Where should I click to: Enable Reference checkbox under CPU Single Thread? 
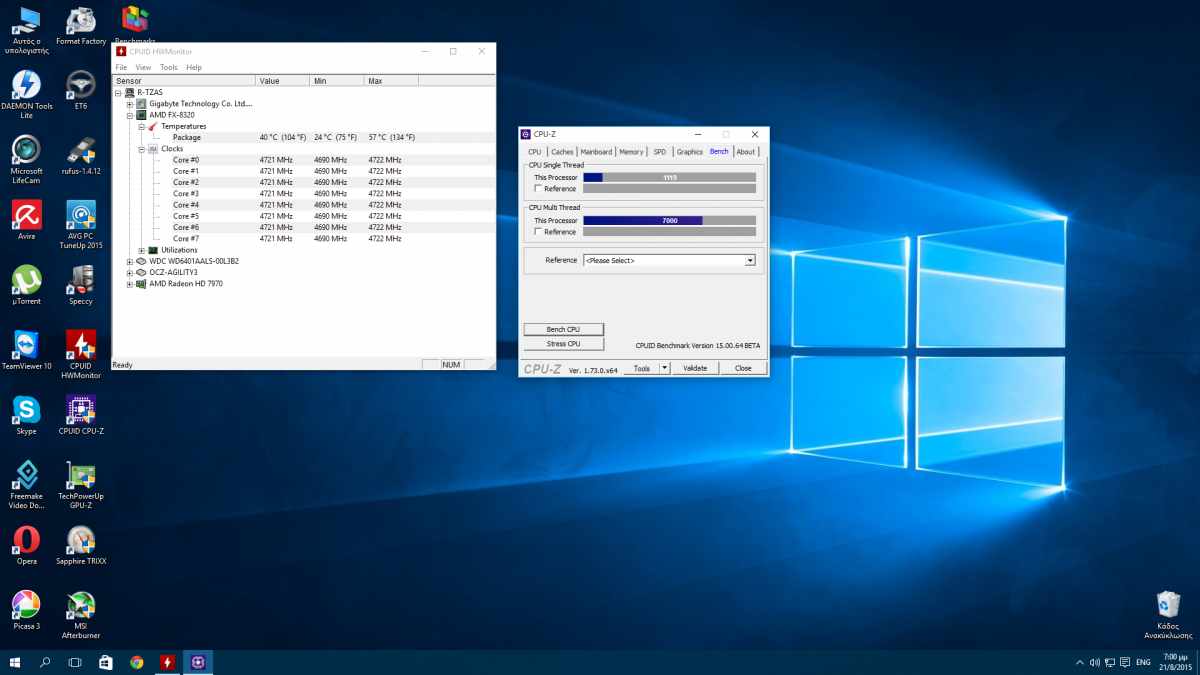point(538,188)
